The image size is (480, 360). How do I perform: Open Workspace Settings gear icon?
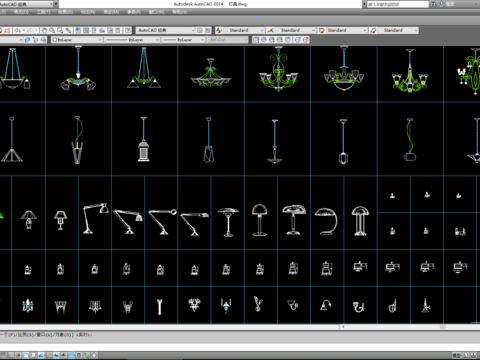[200, 30]
